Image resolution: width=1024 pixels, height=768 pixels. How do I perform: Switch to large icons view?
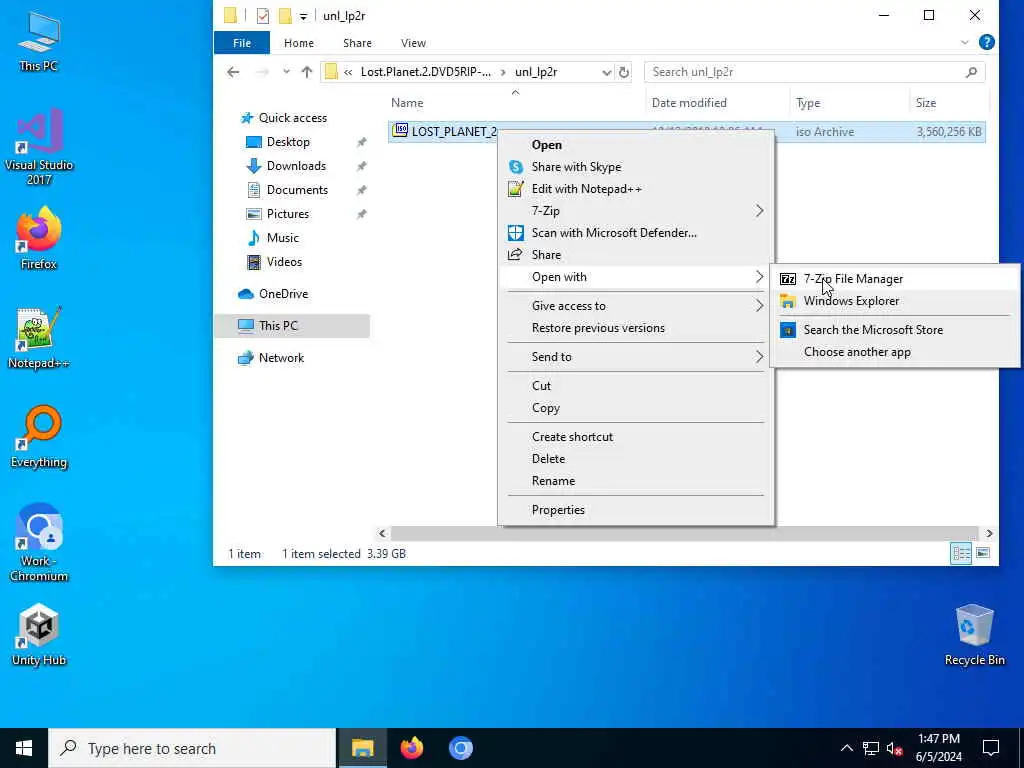(x=983, y=554)
